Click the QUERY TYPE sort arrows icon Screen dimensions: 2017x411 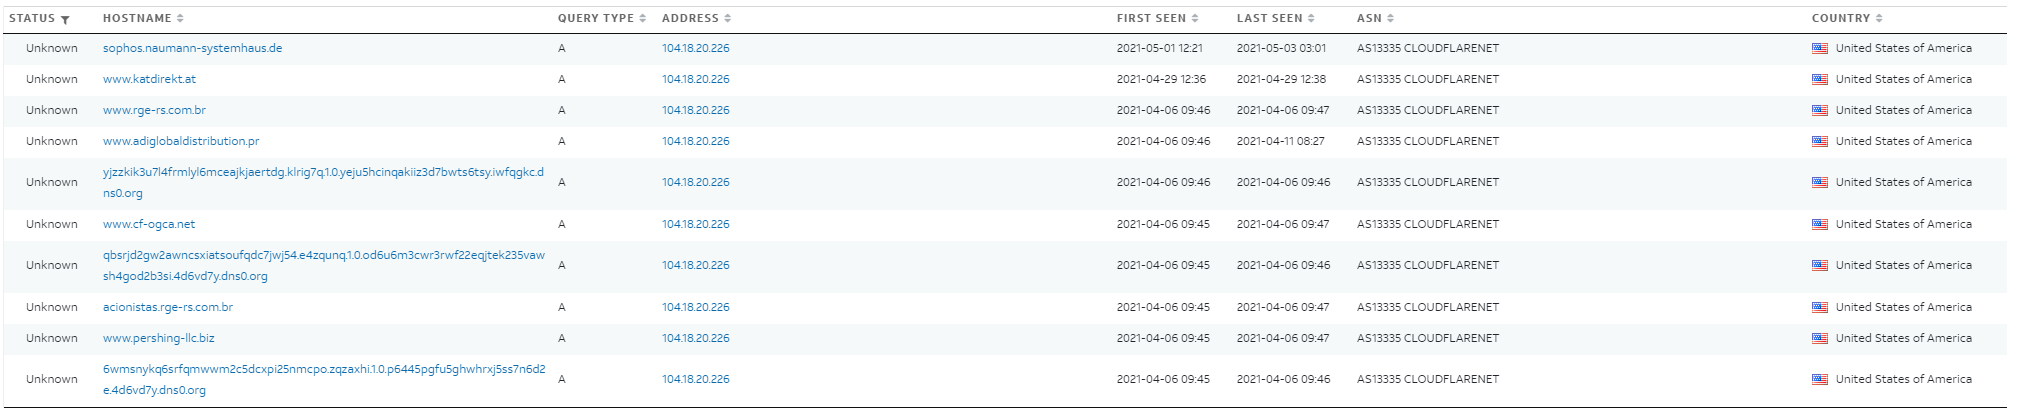(642, 18)
